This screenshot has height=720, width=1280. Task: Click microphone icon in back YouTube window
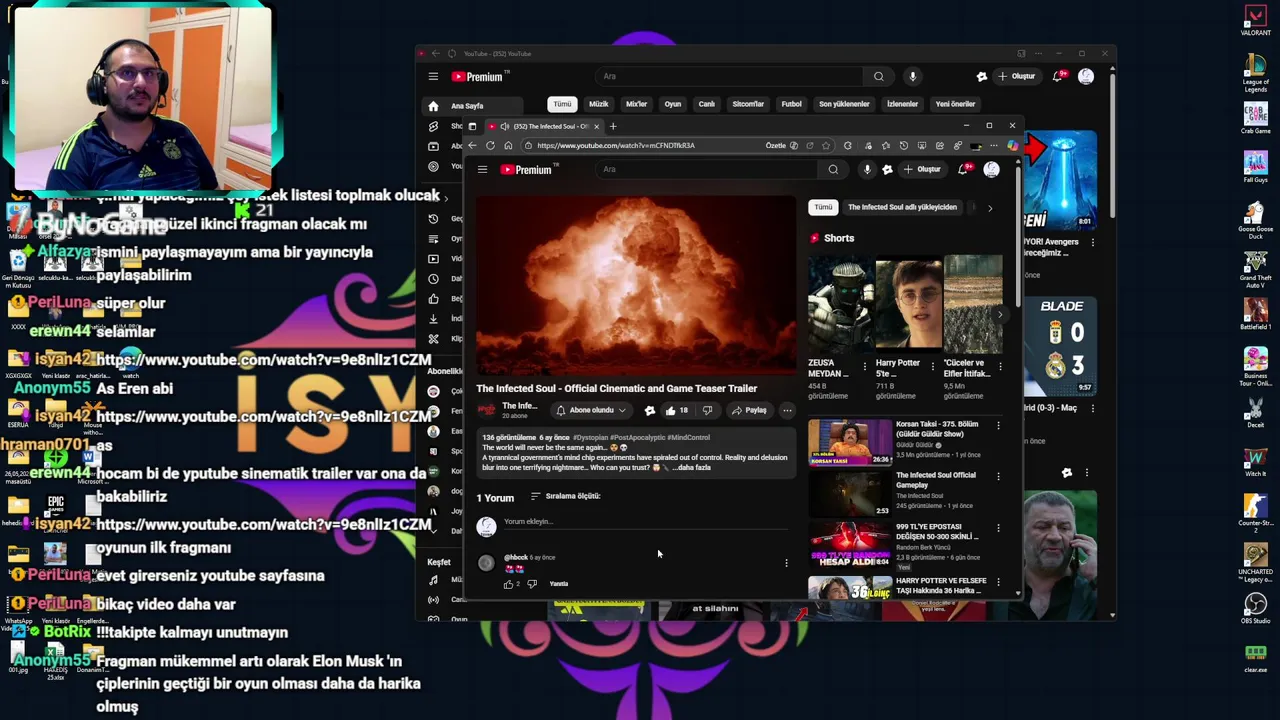pos(912,77)
